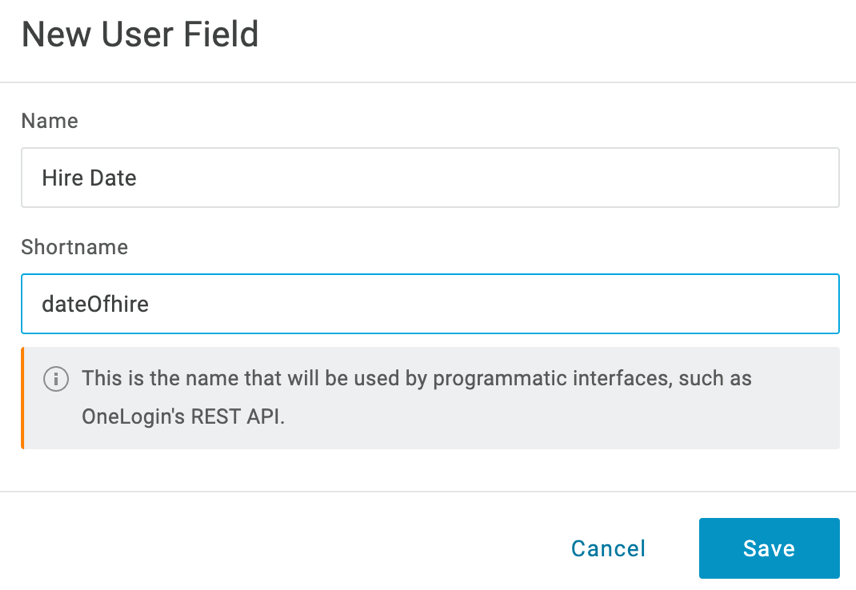Image resolution: width=856 pixels, height=590 pixels.
Task: Click the 'Cancel' link text
Action: [x=608, y=549]
